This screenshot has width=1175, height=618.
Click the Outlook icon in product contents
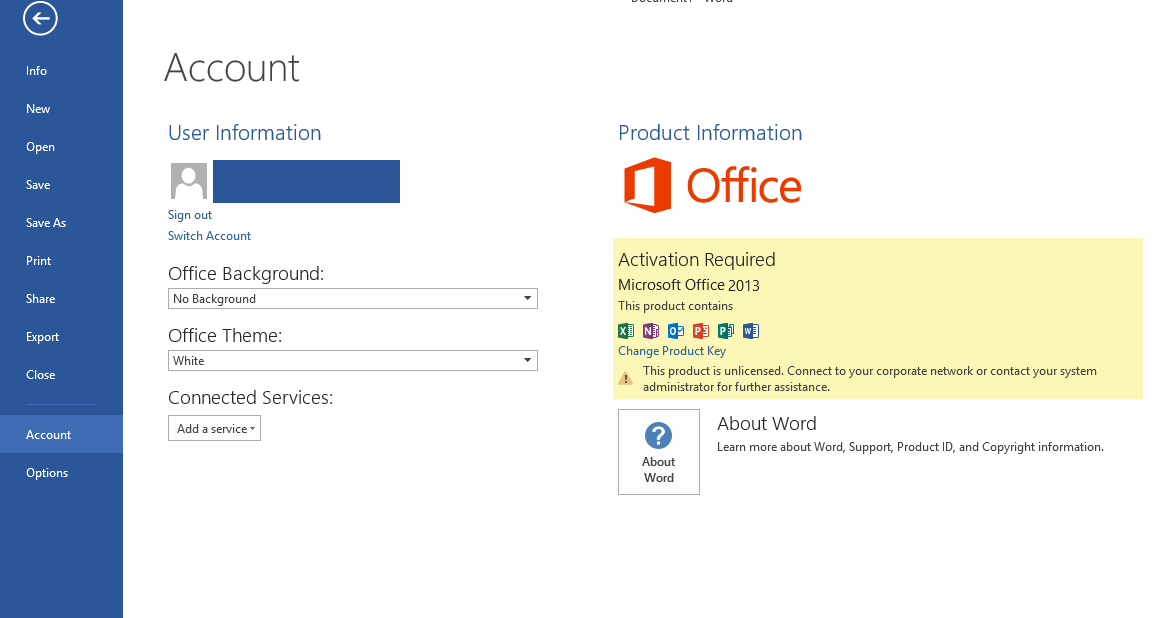(676, 330)
